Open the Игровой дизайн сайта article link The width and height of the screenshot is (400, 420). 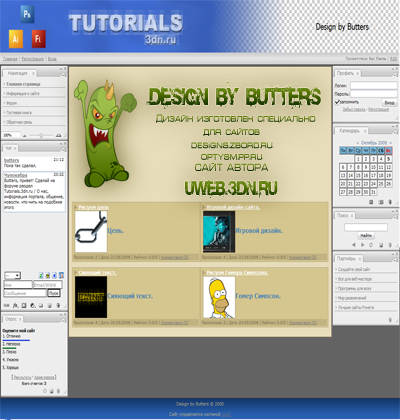click(x=233, y=207)
